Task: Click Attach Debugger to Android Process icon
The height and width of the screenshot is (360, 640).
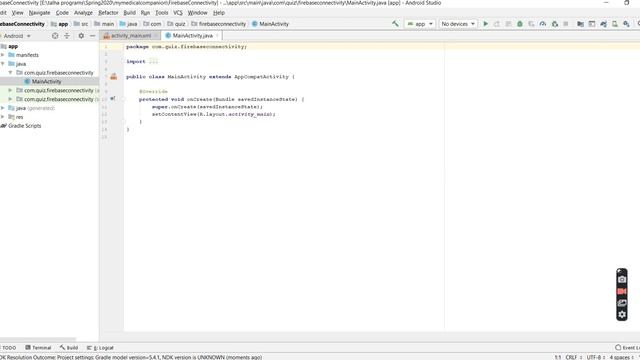Action: click(554, 24)
